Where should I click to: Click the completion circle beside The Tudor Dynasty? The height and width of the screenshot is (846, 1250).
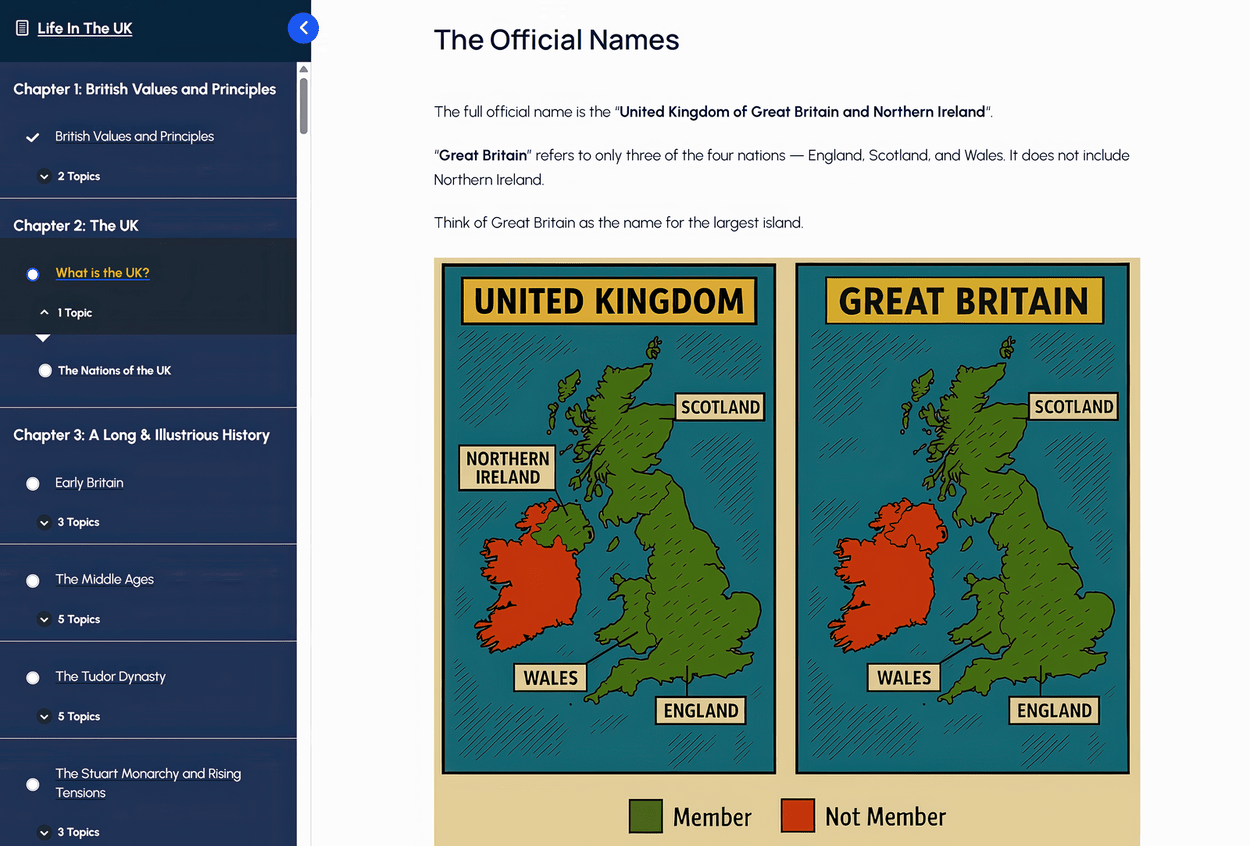[33, 677]
